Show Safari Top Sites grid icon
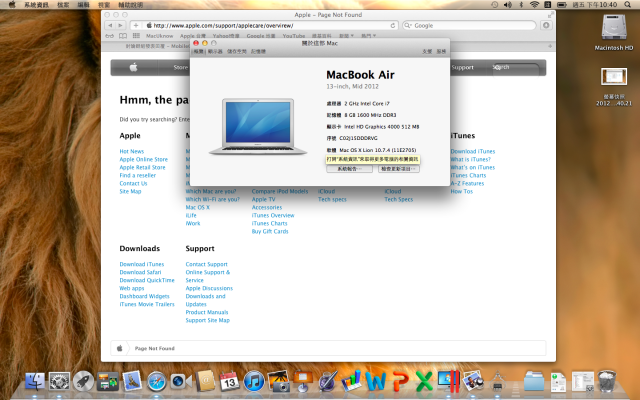Viewport: 640px width, 400px height. [136, 36]
